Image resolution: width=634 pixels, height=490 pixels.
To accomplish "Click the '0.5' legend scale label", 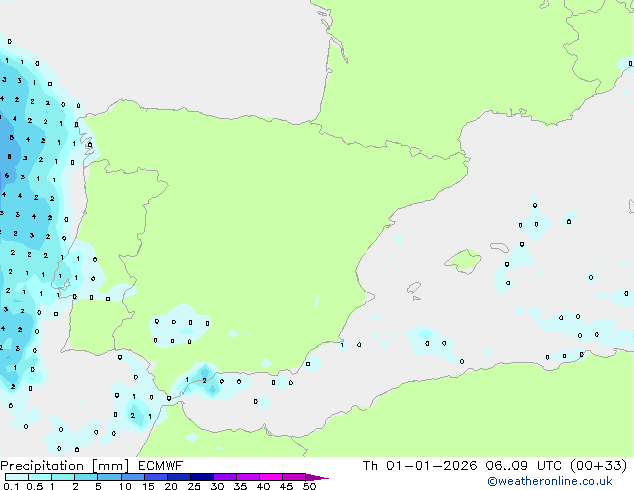I will tap(35, 486).
